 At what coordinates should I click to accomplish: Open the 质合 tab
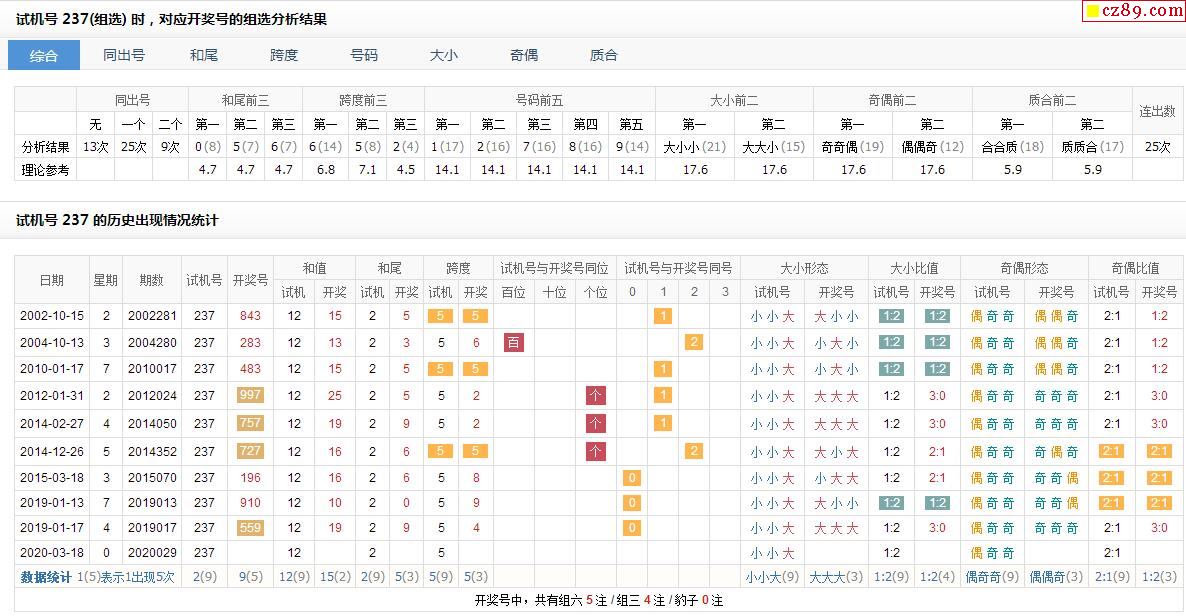(604, 55)
